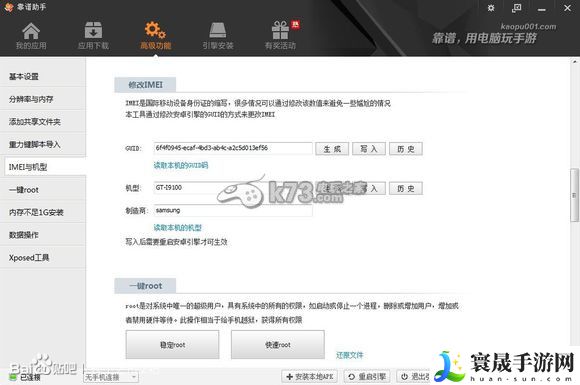
Task: Click the 稳定root button
Action: point(172,345)
